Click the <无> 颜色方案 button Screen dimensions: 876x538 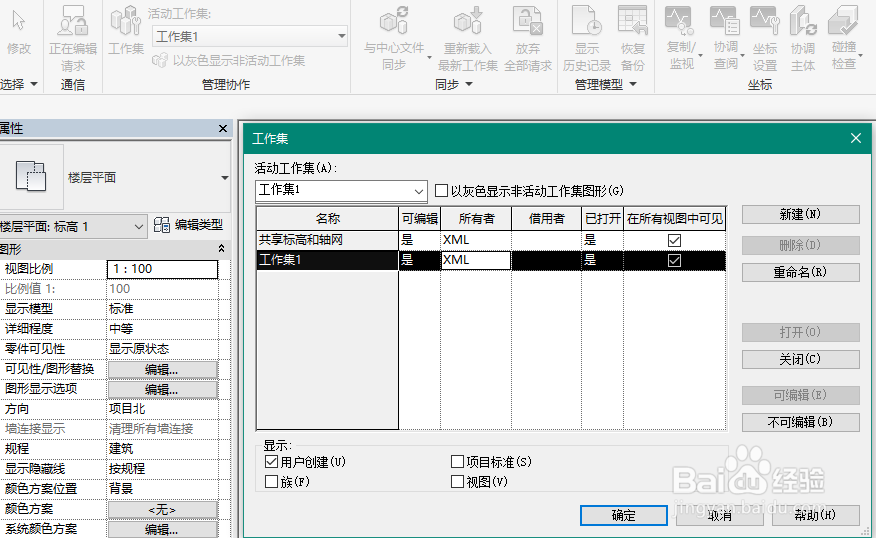click(x=162, y=510)
